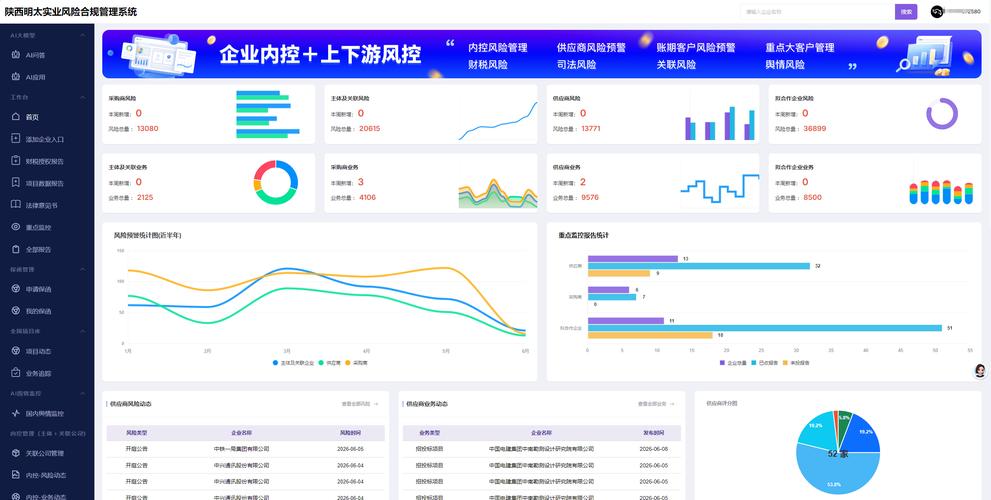
Task: Open AI应用 robot icon in sidebar
Action: (16, 77)
